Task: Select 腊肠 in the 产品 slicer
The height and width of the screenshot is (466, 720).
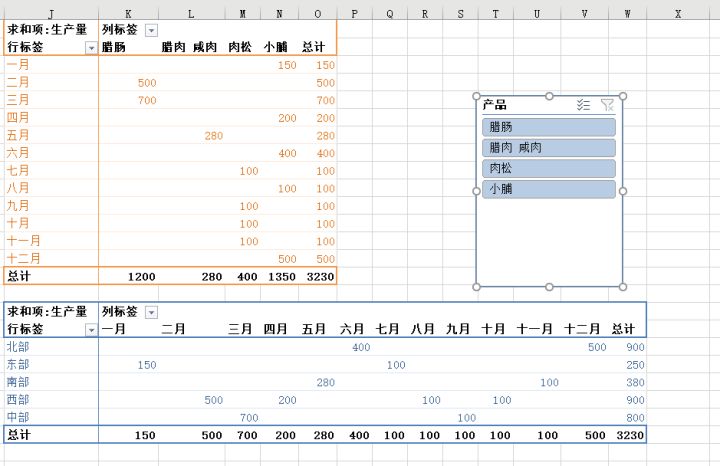Action: pos(548,127)
